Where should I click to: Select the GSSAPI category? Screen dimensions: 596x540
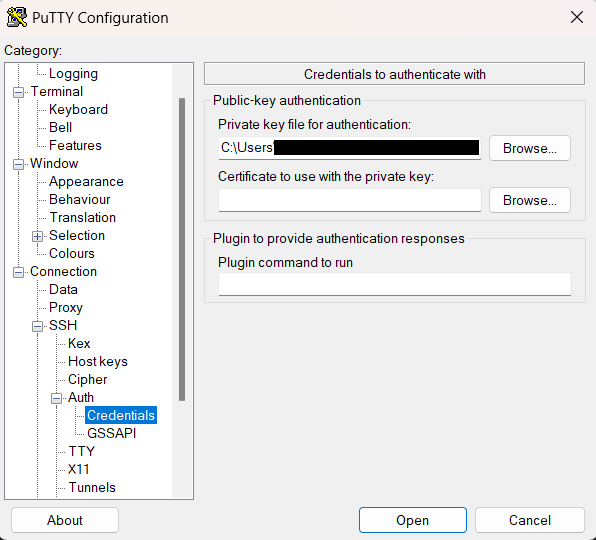click(111, 433)
